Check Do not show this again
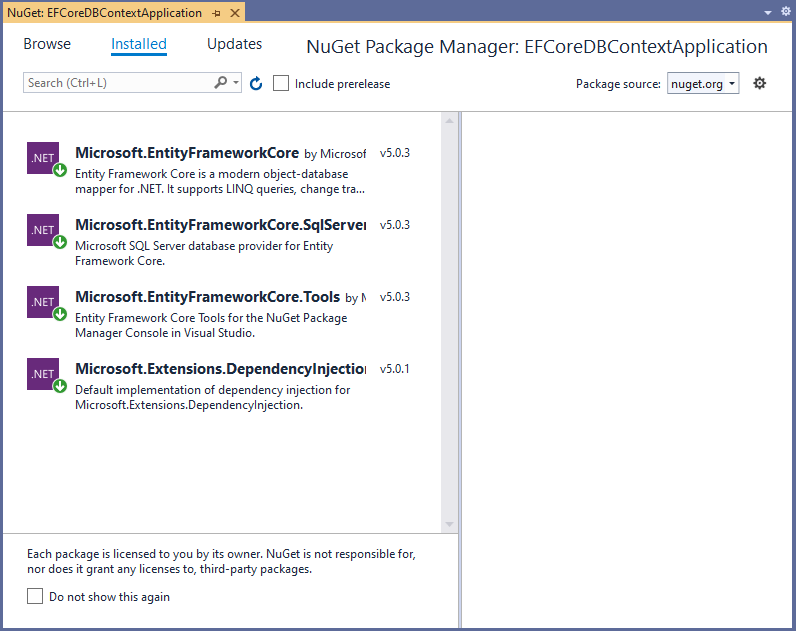Image resolution: width=796 pixels, height=631 pixels. 35,596
